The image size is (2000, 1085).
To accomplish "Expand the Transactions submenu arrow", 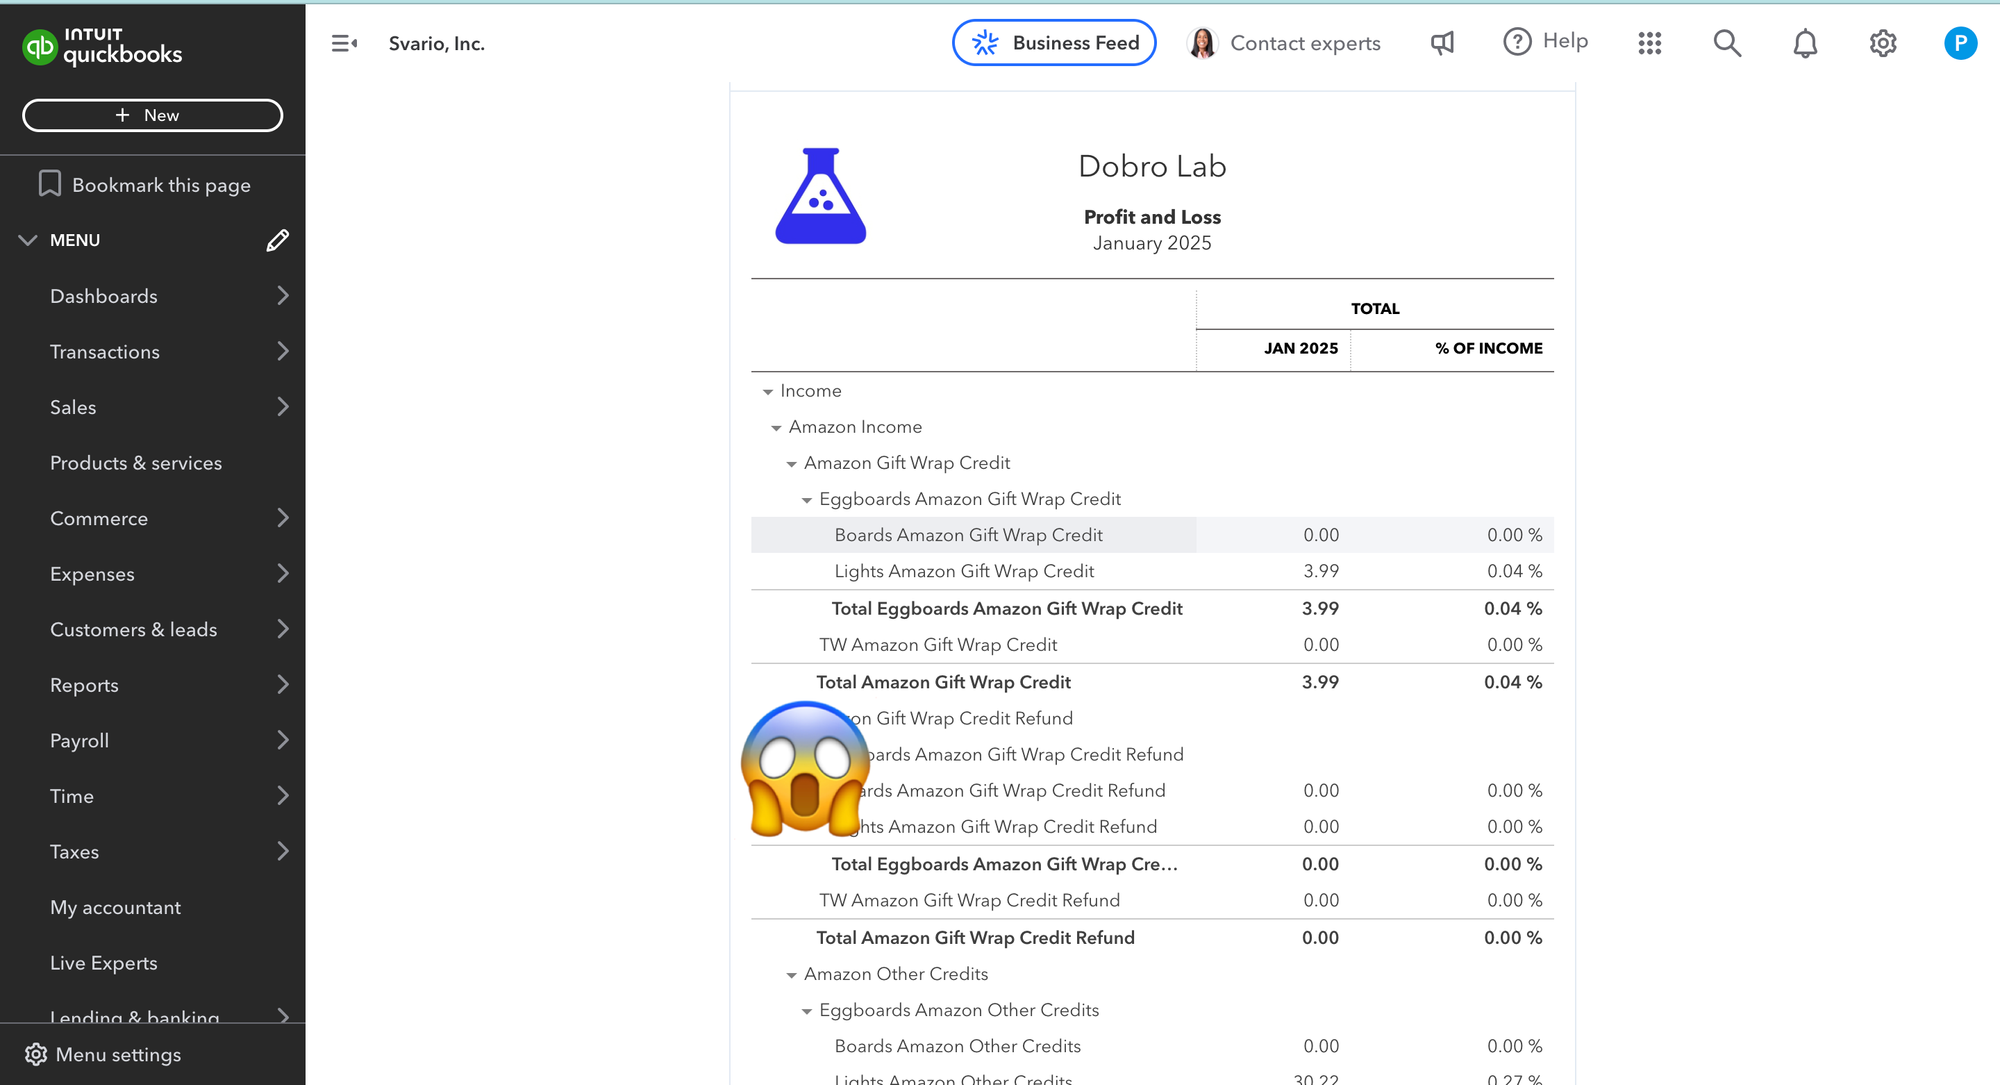I will click(x=283, y=351).
